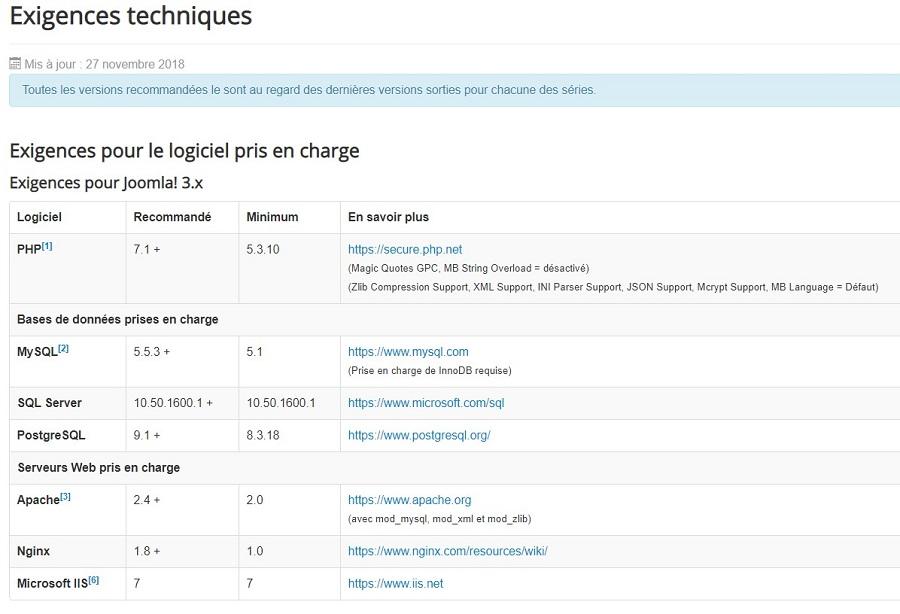This screenshot has width=900, height=614.
Task: Click 'Bases de données prises en charge' row
Action: coord(455,320)
